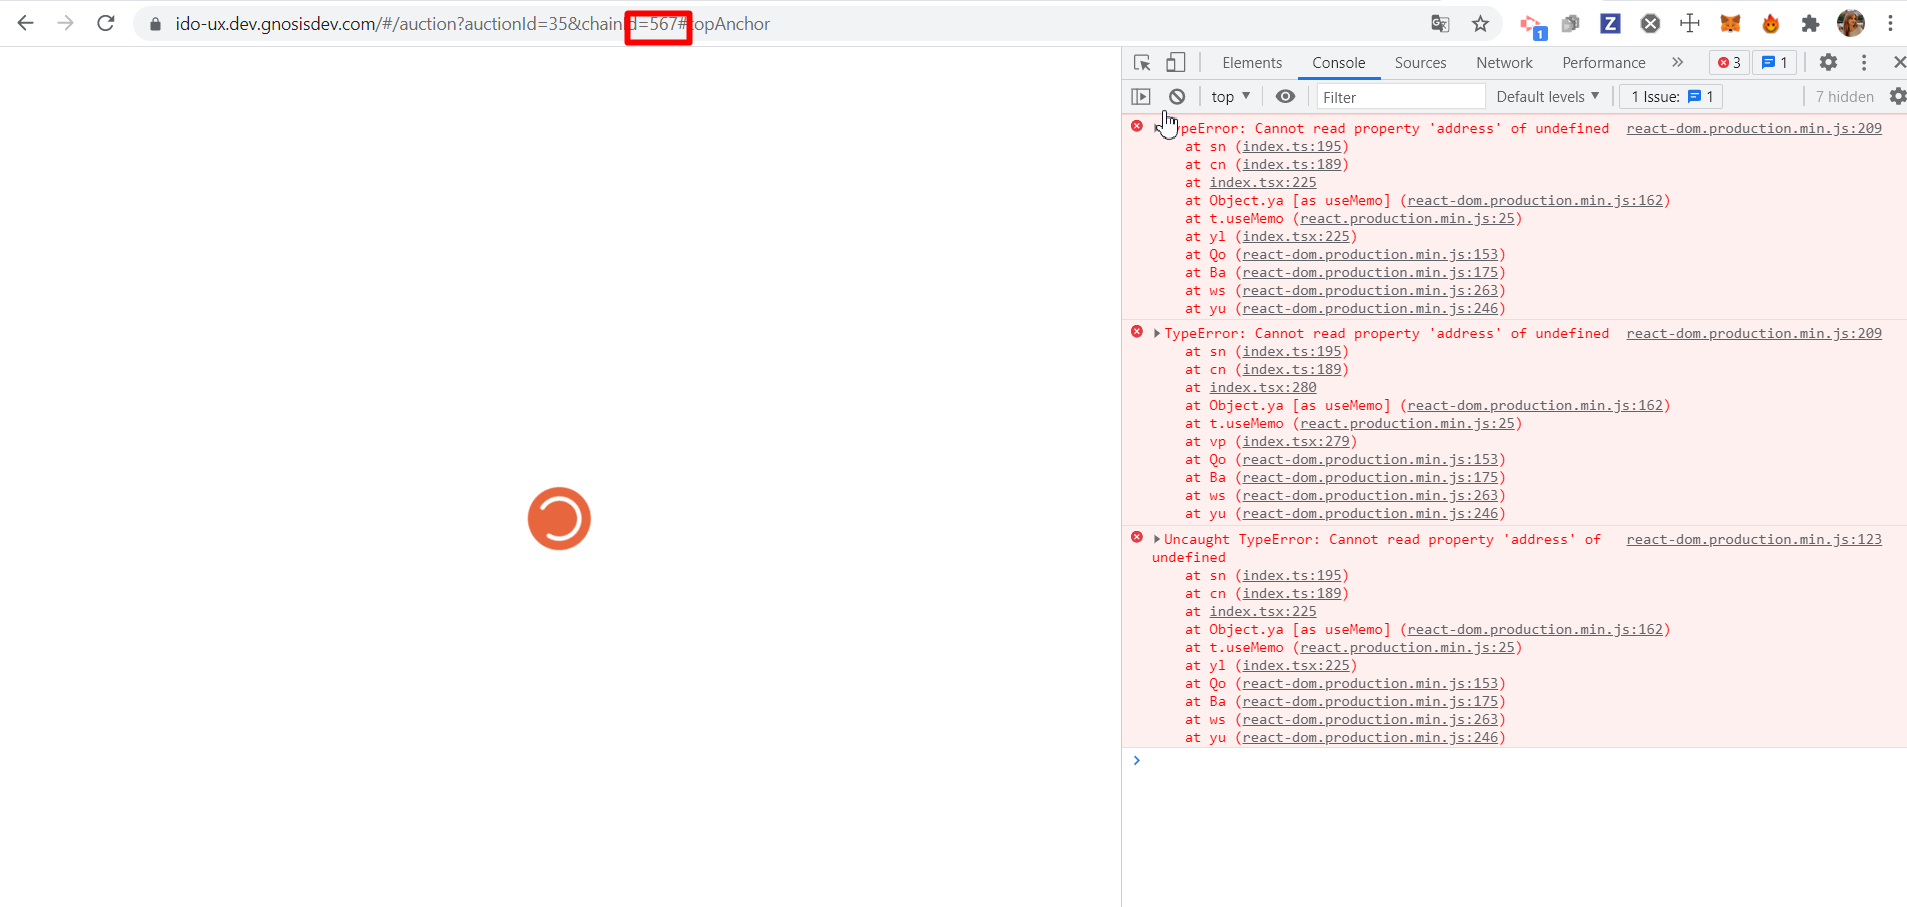The height and width of the screenshot is (907, 1907).
Task: Click the 3 errors counter badge
Action: click(1729, 62)
